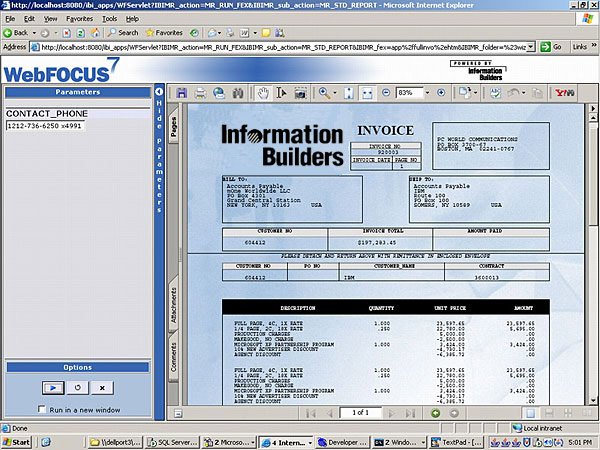Select the Hand tool
The image size is (600, 450).
[x=263, y=93]
